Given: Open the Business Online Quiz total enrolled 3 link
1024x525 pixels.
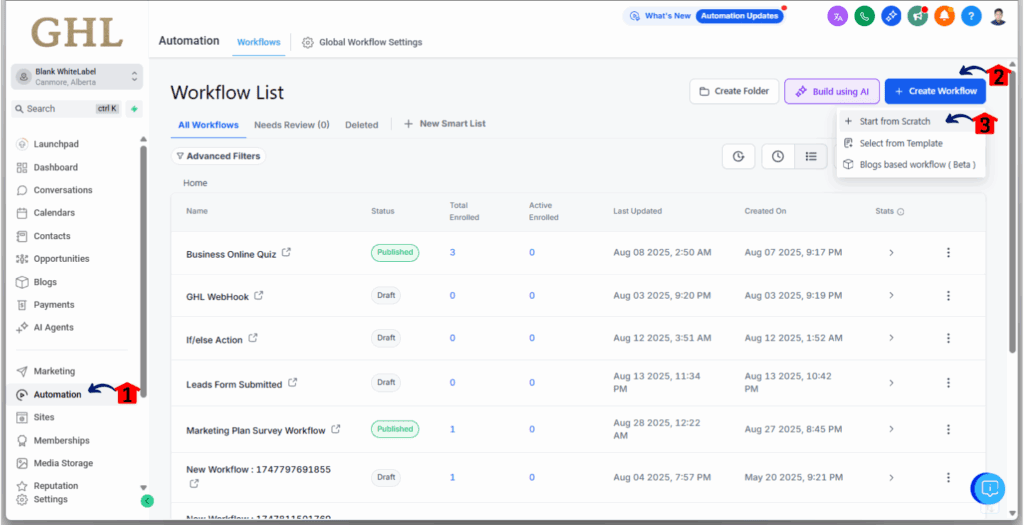Looking at the screenshot, I should [453, 252].
